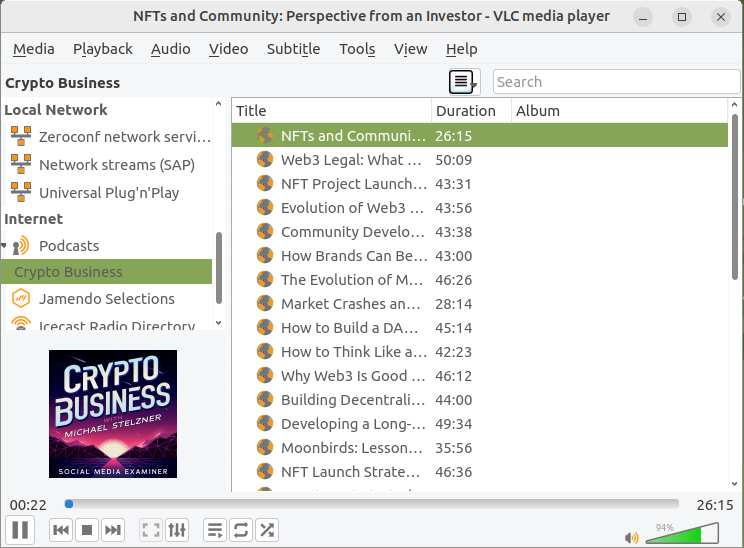Viewport: 744px width, 548px height.
Task: Select 'How to Think Like a…' episode
Action: point(480,352)
